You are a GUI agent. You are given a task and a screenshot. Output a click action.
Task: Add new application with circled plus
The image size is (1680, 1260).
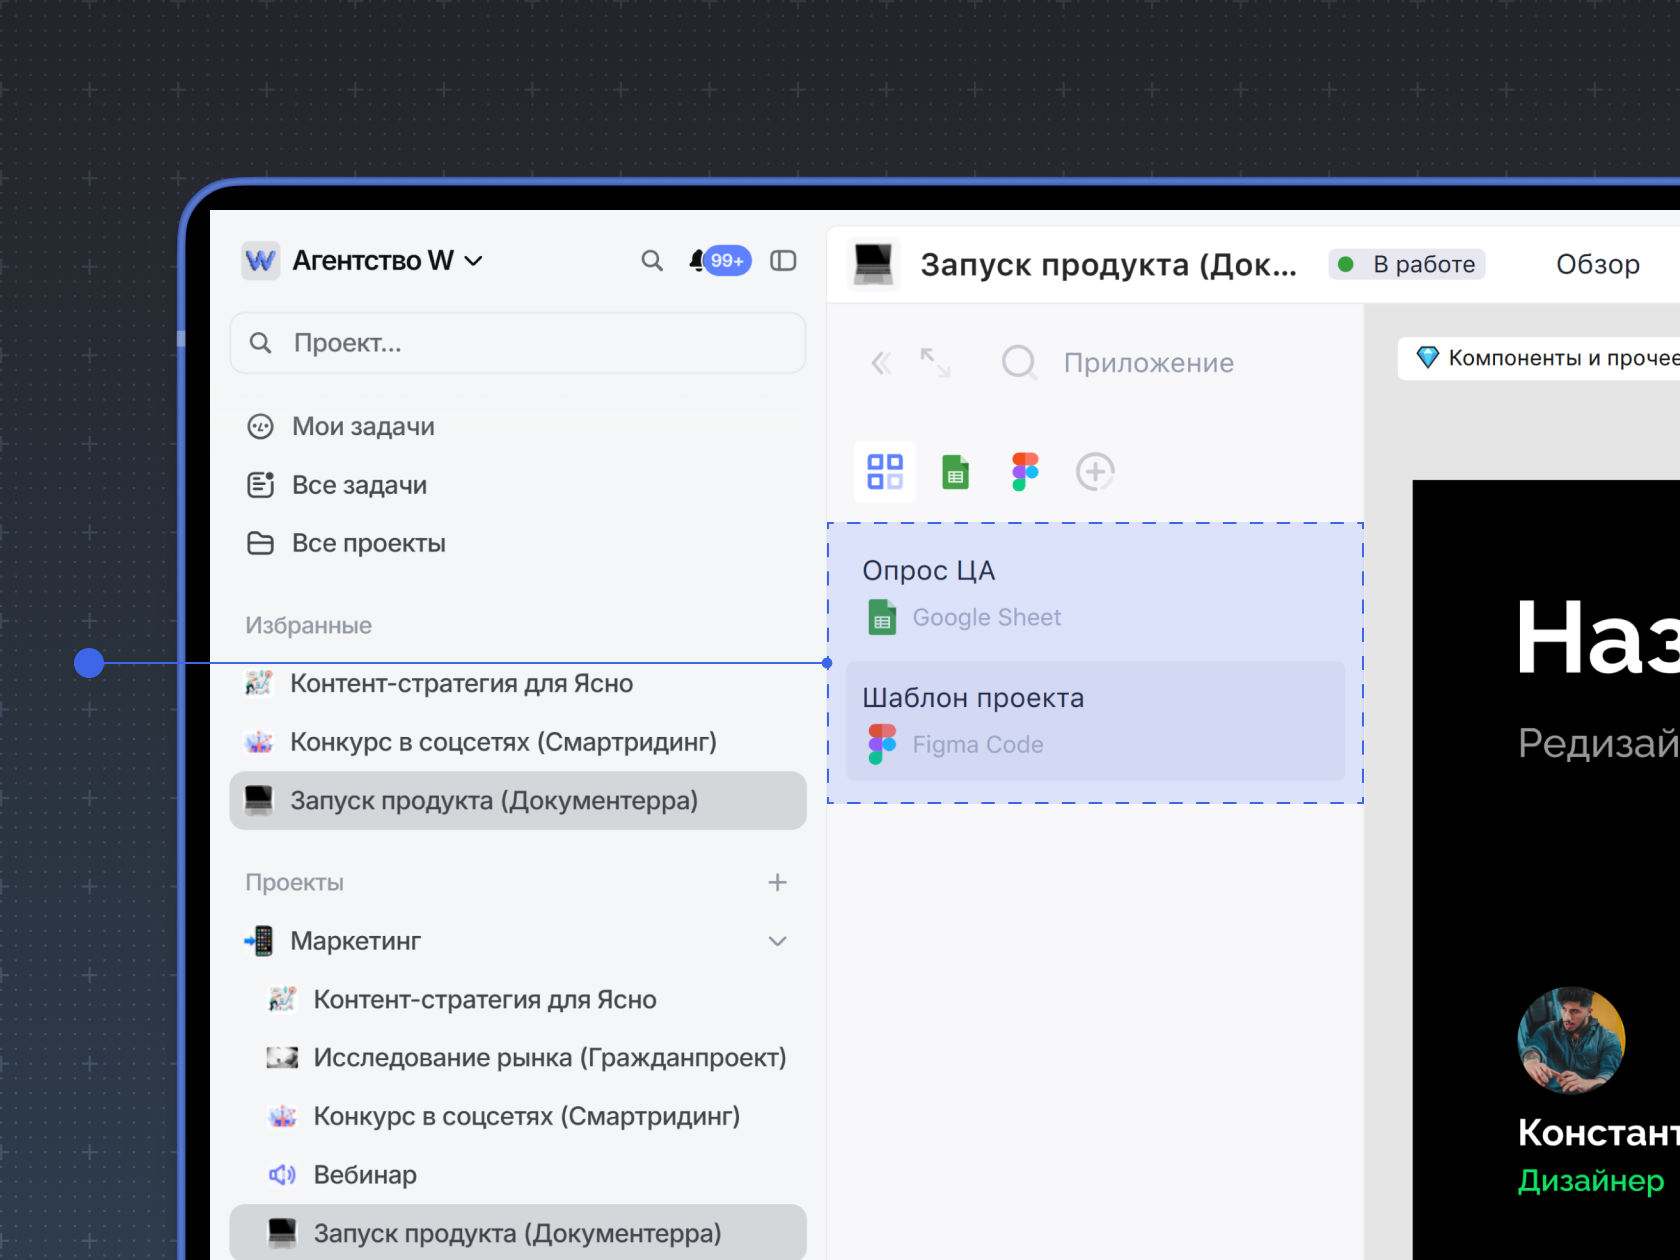(1095, 472)
